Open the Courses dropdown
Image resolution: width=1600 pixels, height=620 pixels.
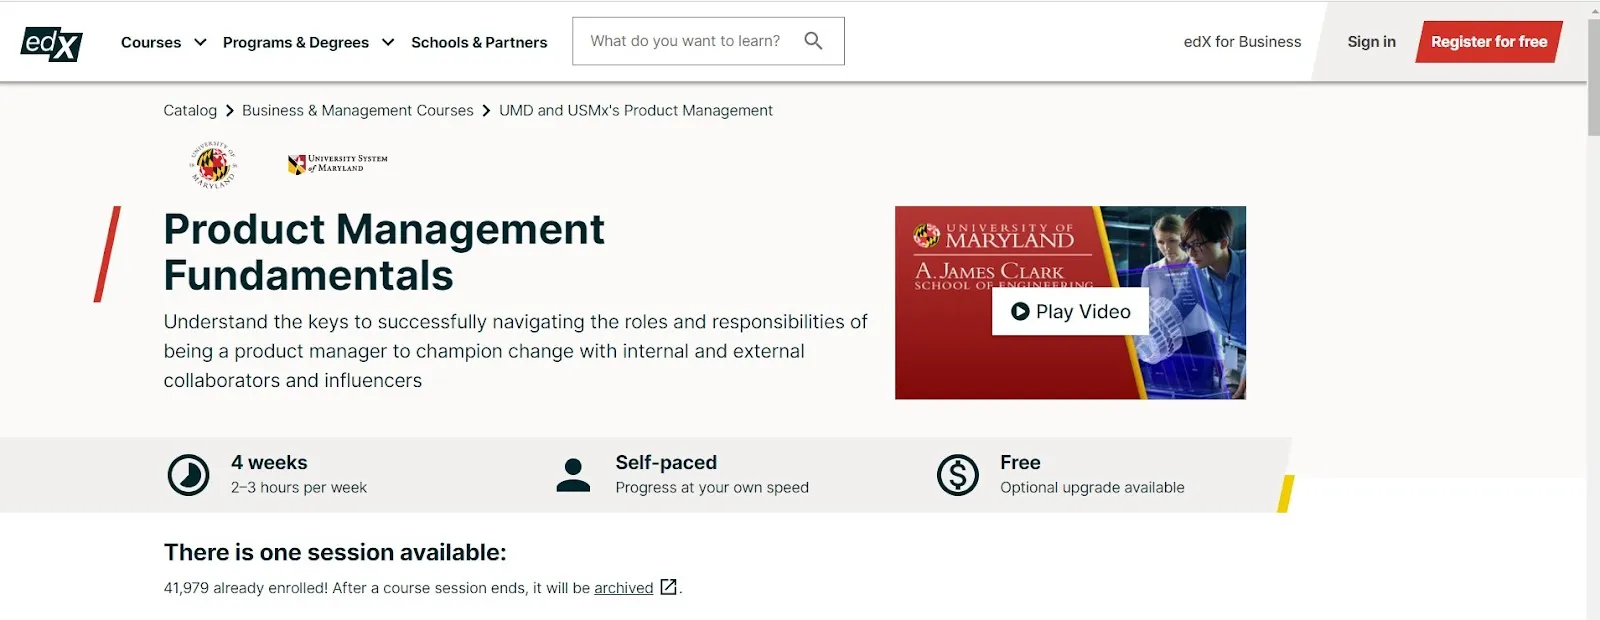pos(162,42)
